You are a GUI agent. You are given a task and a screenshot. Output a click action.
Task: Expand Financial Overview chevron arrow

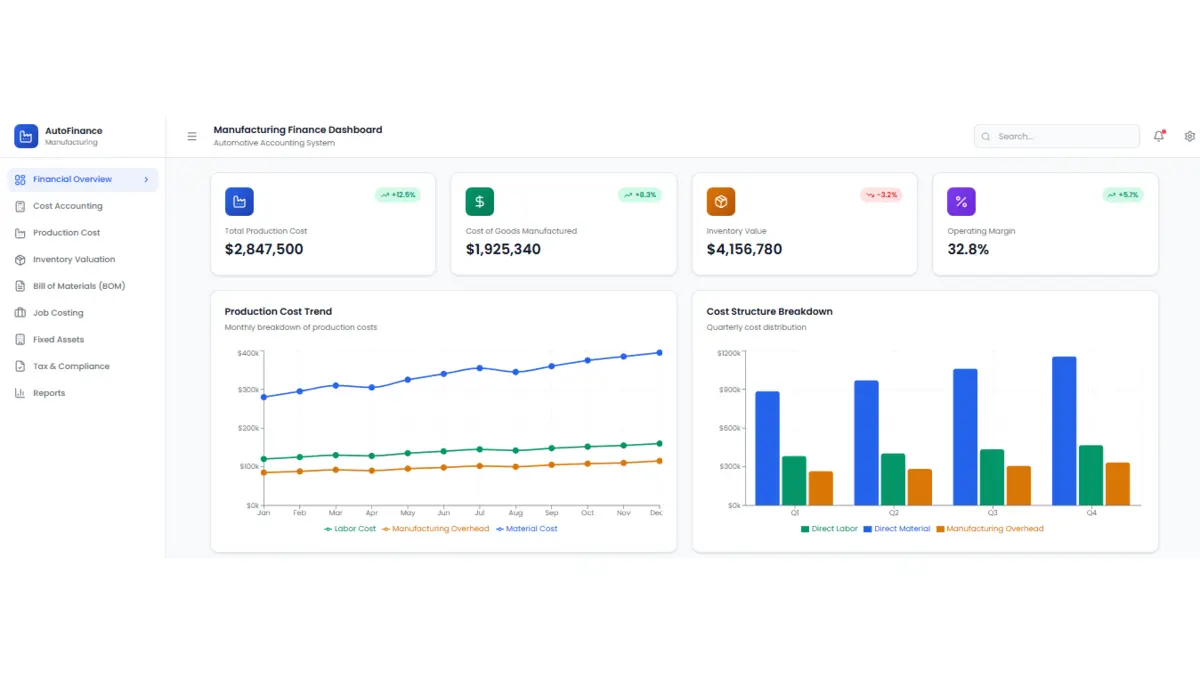(x=146, y=180)
